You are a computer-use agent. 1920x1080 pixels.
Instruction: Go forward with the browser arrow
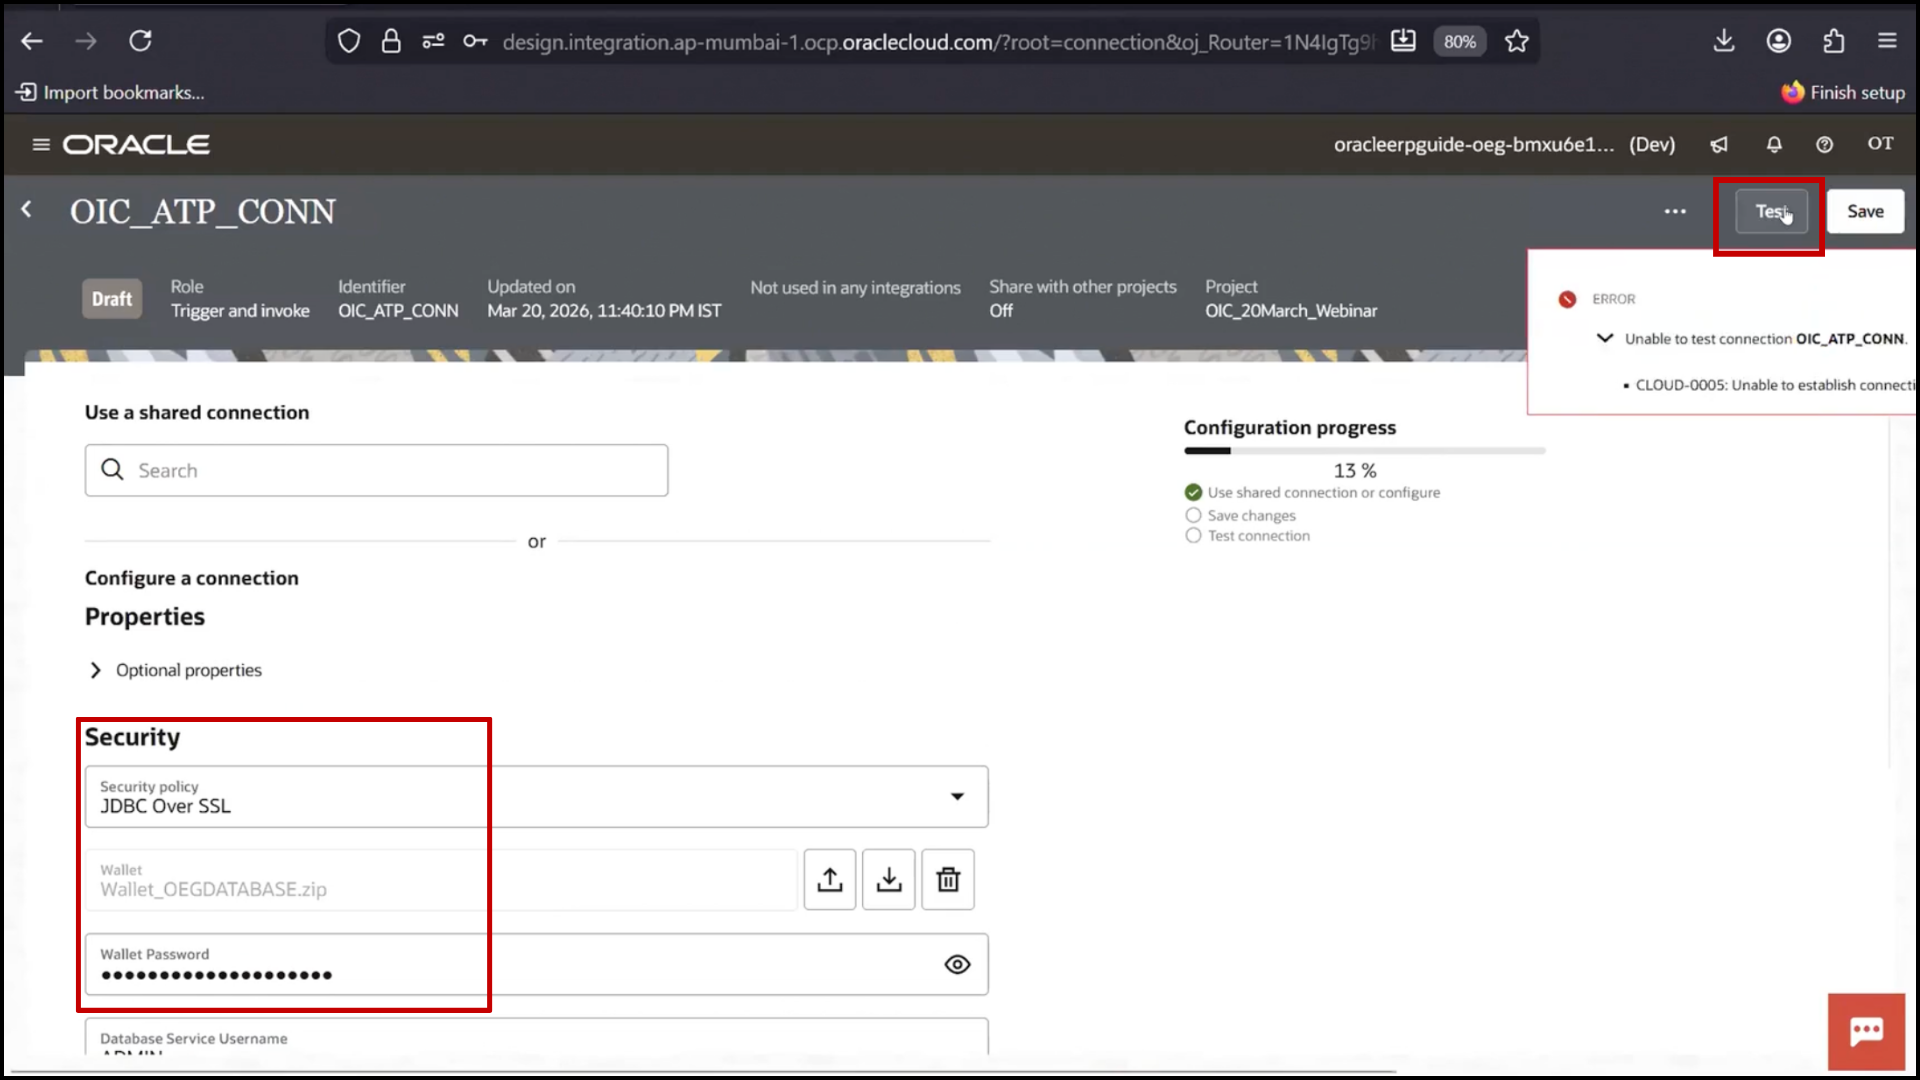coord(86,41)
